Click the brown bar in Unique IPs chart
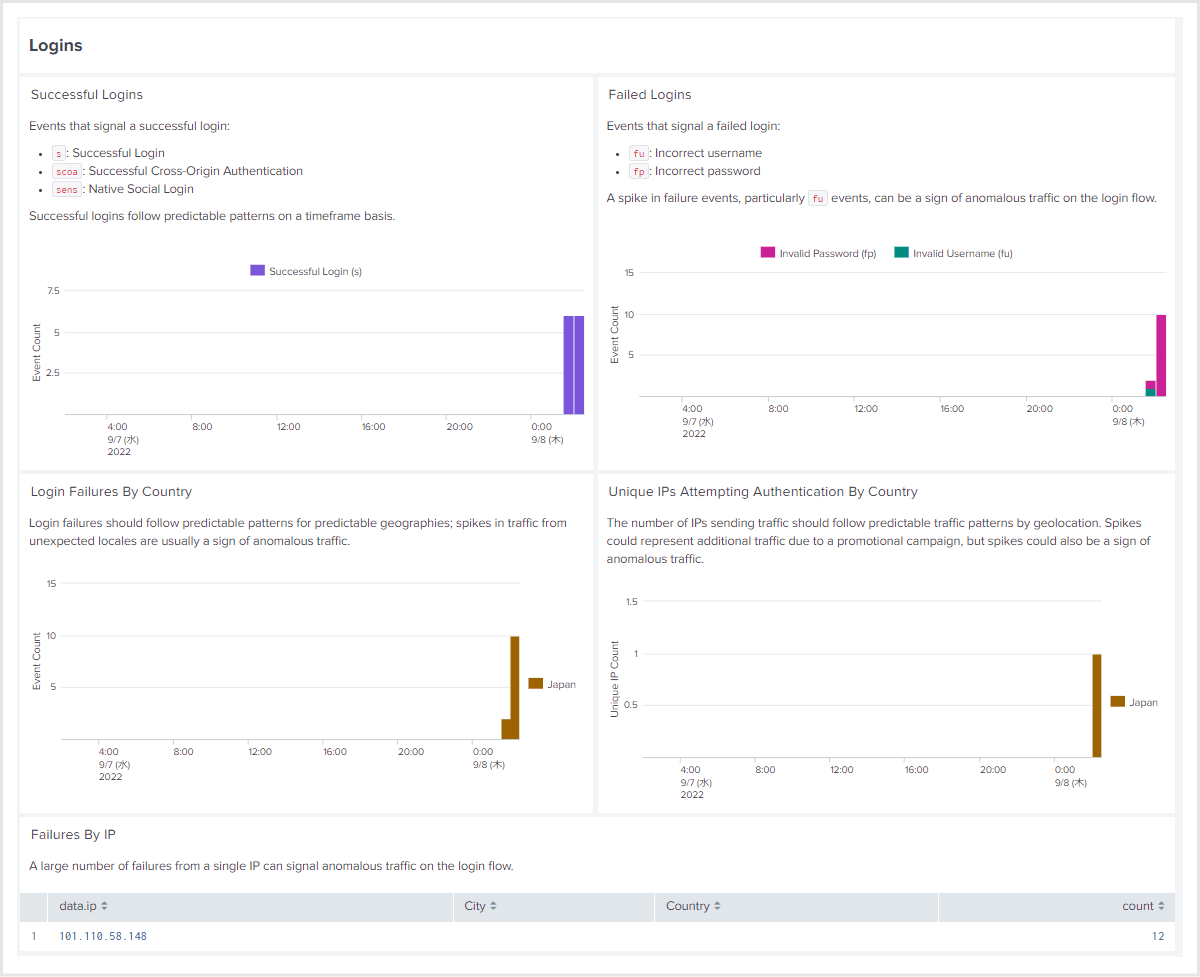The image size is (1200, 977). [1096, 706]
